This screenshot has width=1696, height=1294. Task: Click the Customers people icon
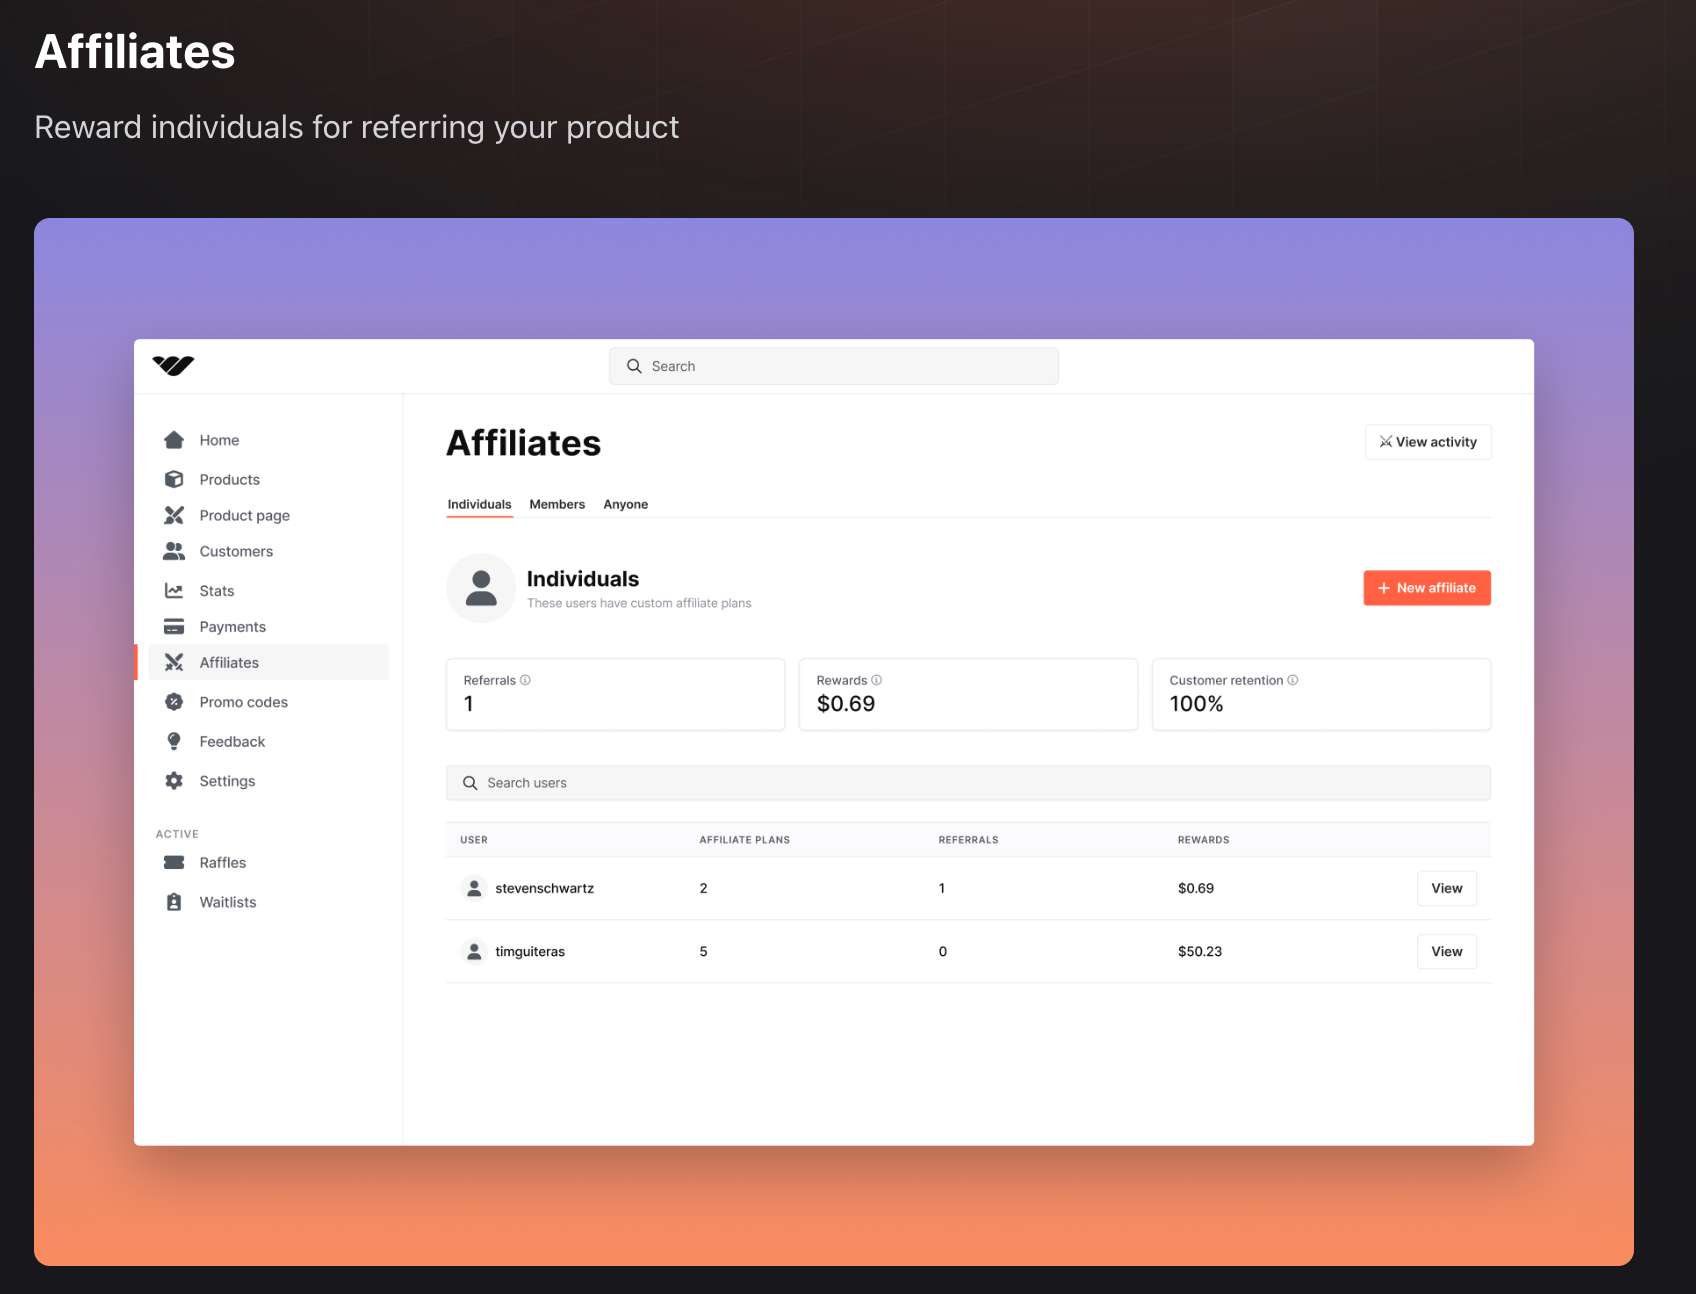click(x=174, y=551)
